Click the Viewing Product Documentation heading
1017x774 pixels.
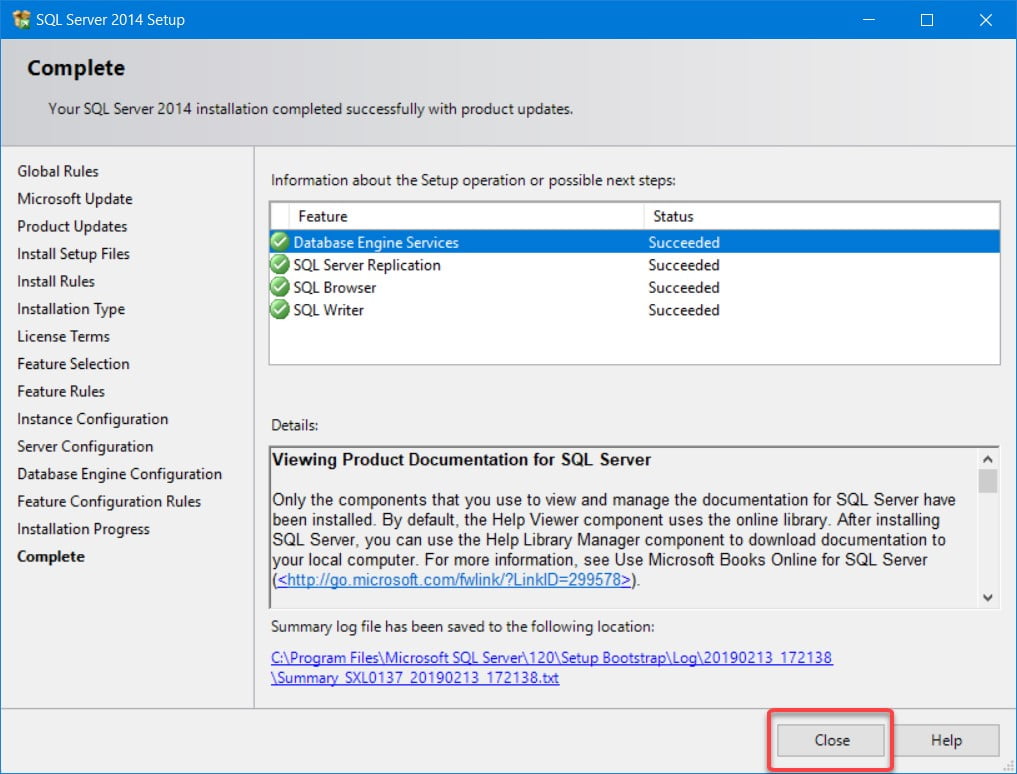[x=461, y=459]
